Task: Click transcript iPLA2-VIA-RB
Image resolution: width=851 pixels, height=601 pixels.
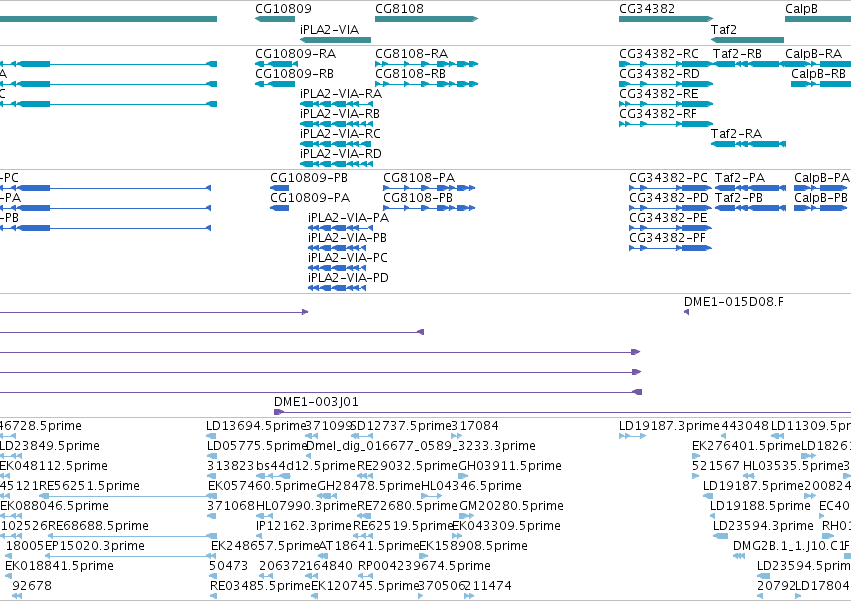Action: point(340,114)
